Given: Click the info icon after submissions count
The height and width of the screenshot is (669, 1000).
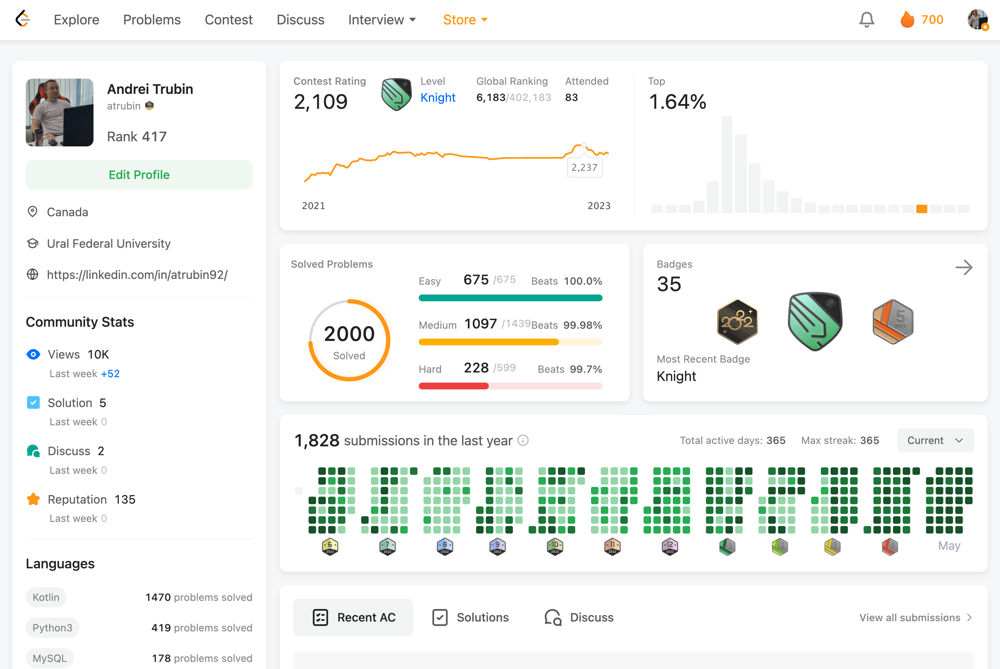Looking at the screenshot, I should 523,441.
